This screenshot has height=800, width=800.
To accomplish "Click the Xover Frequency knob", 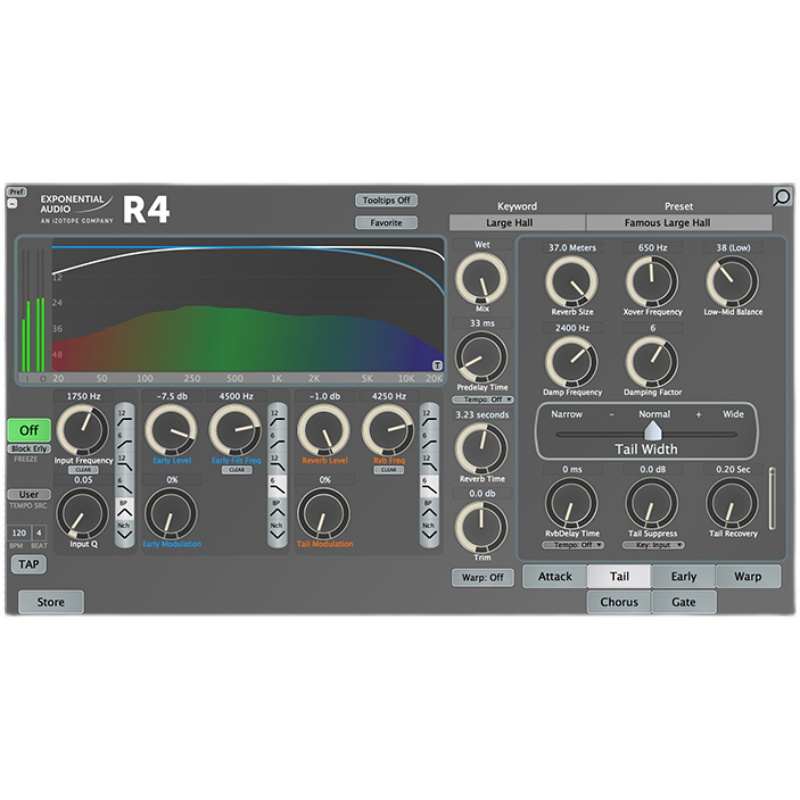I will 653,282.
